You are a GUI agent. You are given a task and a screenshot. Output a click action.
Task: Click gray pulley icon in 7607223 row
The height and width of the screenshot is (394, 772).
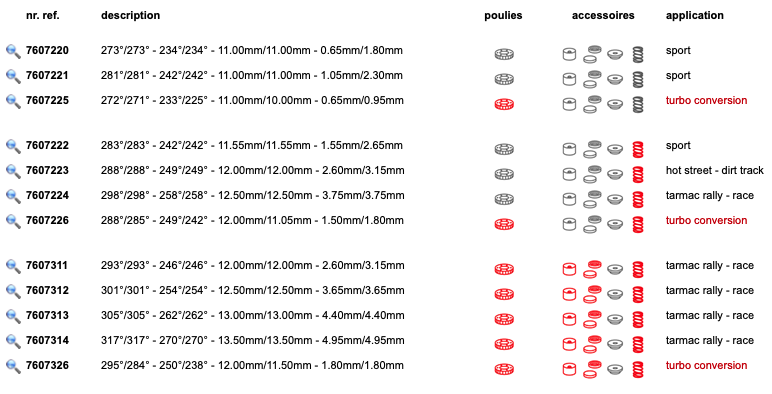pos(504,174)
